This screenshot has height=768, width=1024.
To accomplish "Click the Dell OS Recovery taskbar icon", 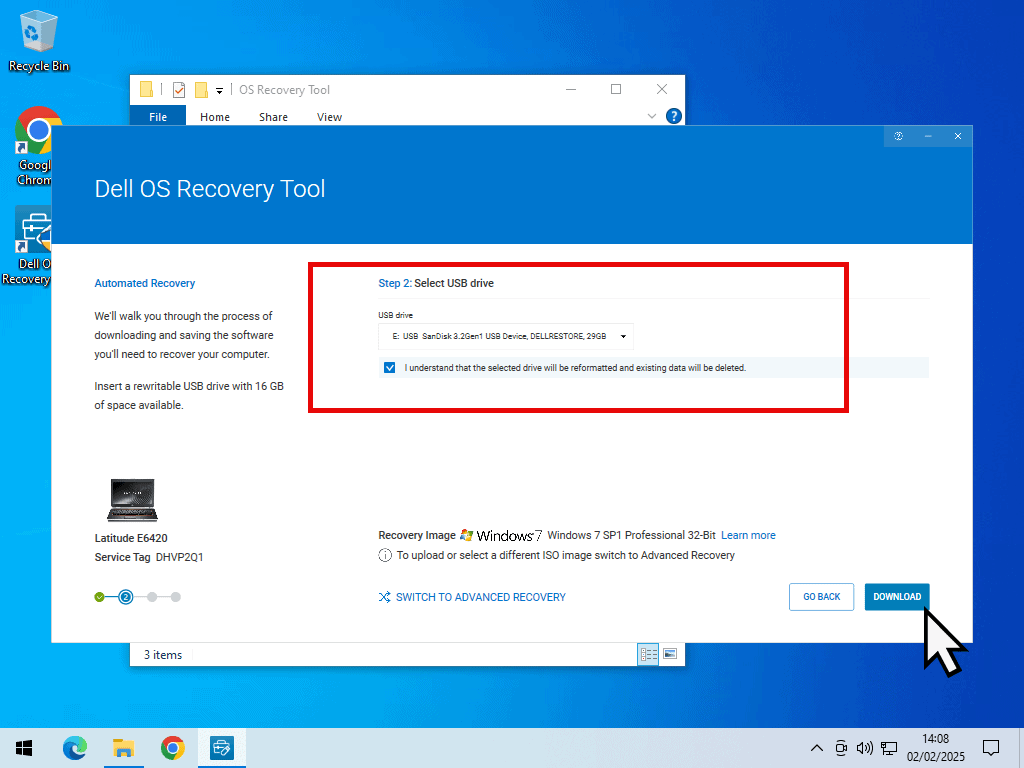I will coord(221,747).
